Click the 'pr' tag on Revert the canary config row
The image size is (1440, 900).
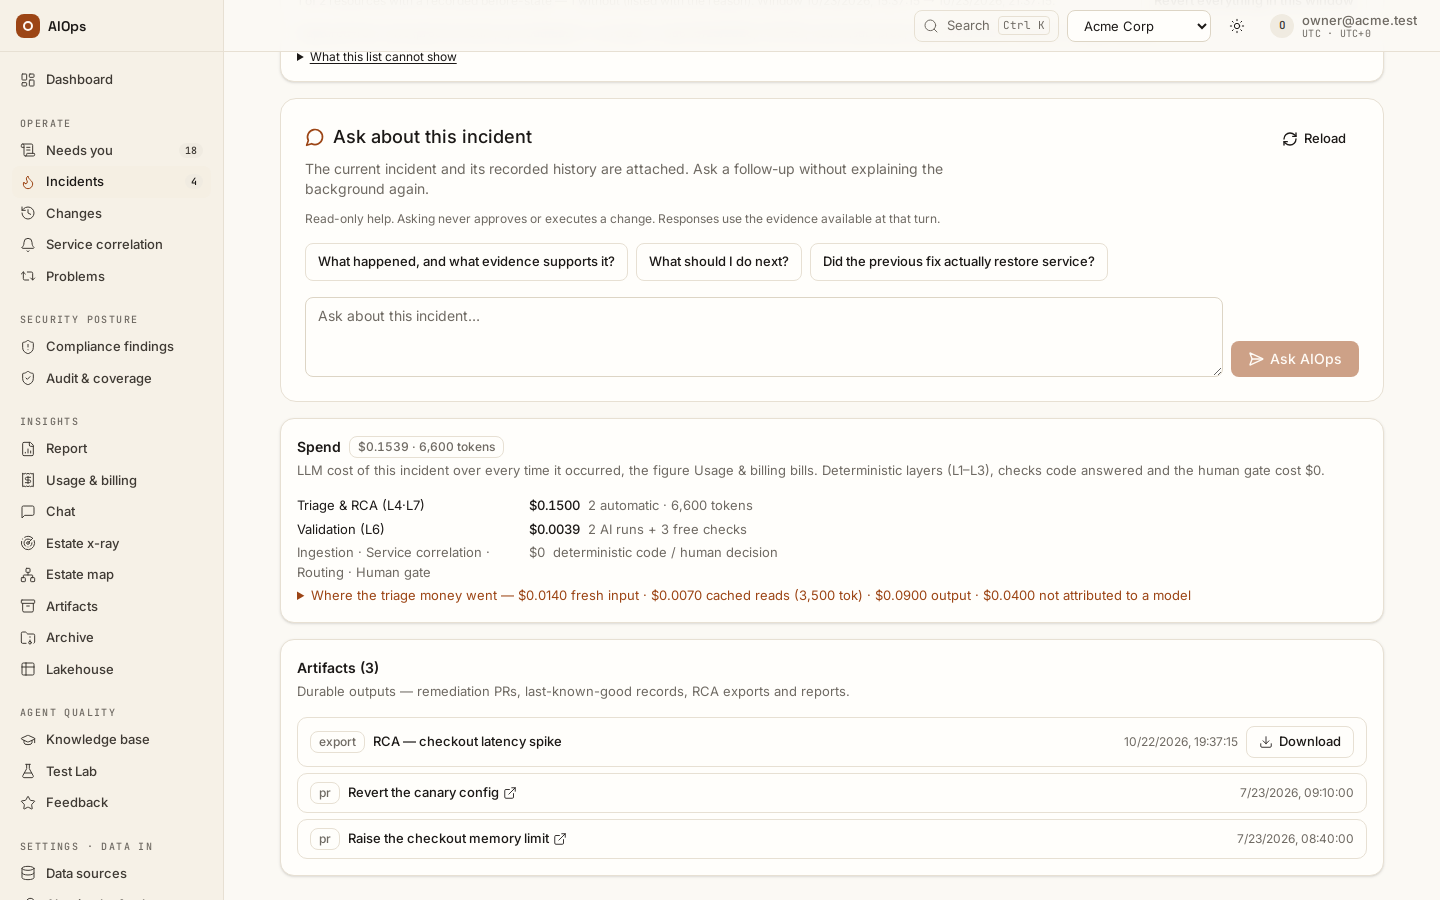325,793
